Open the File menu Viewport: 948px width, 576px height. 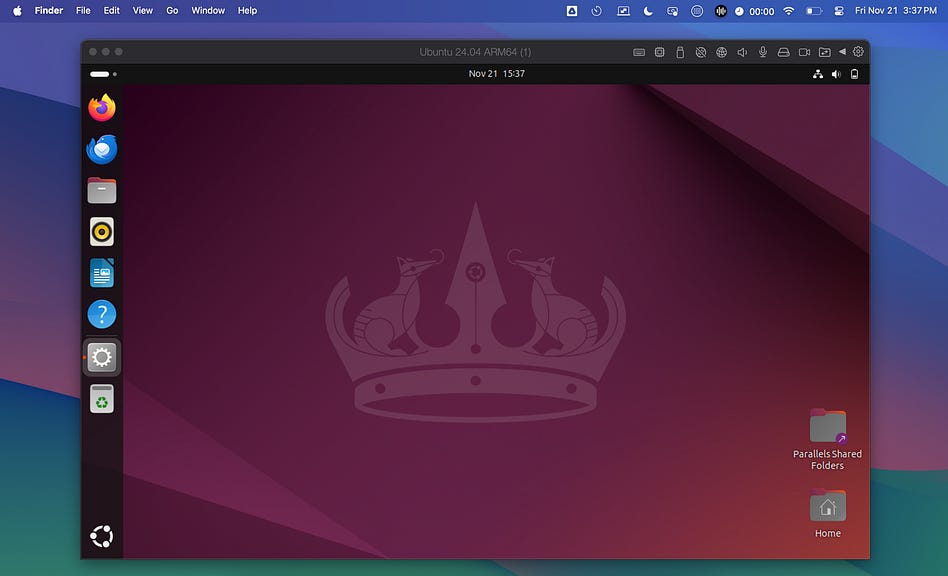pos(83,11)
